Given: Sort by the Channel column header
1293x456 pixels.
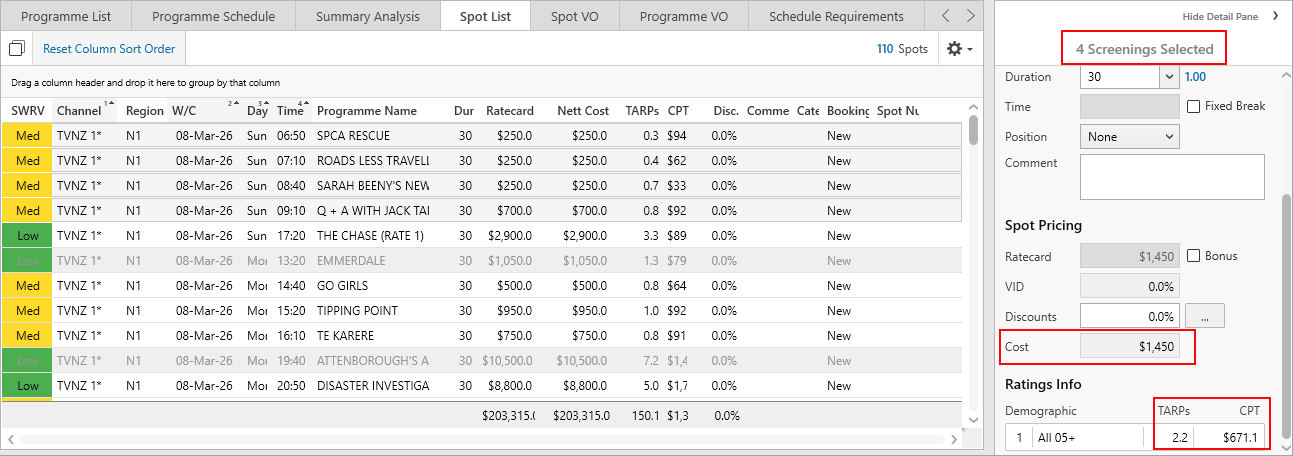Looking at the screenshot, I should point(79,111).
